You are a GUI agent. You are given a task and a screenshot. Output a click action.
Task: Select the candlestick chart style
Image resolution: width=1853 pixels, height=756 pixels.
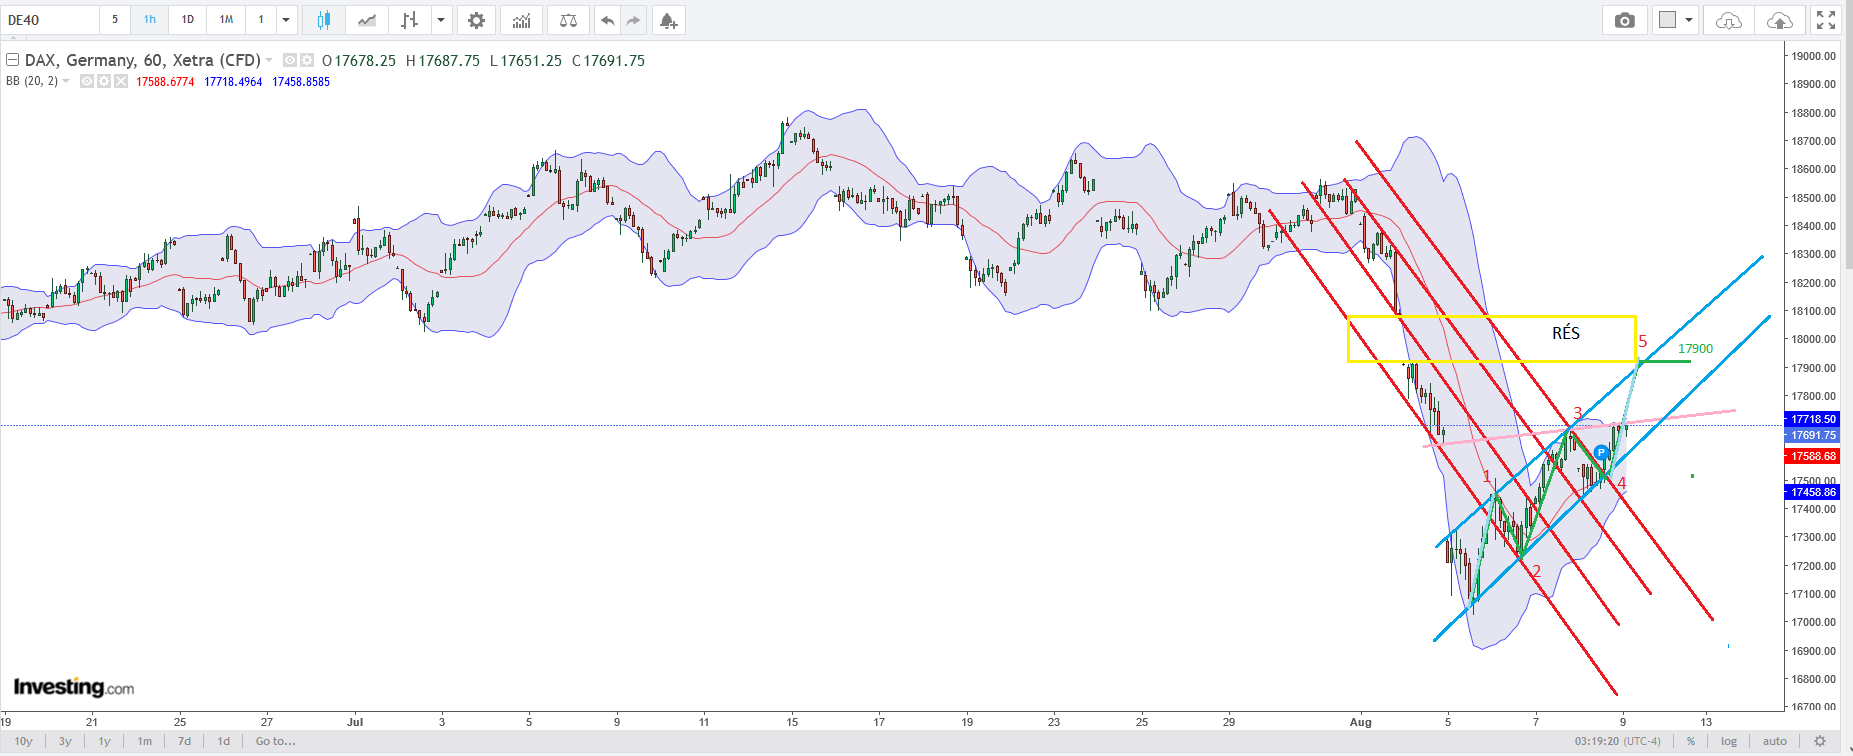coord(323,20)
